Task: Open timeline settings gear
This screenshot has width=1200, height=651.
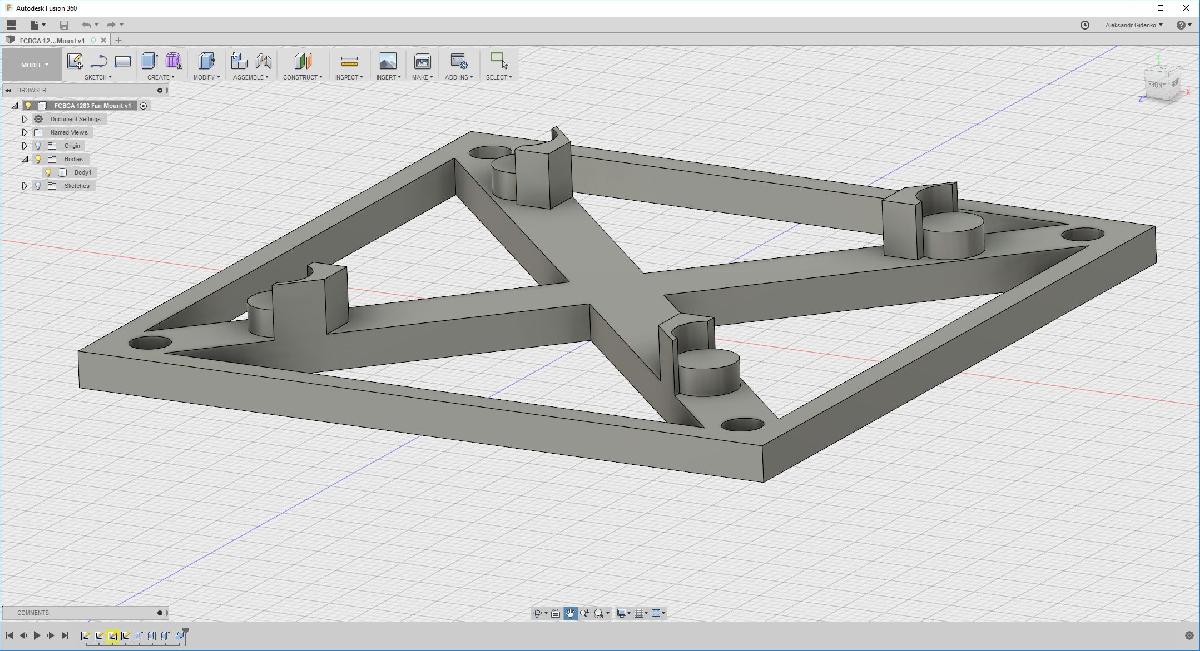Action: pyautogui.click(x=1188, y=635)
